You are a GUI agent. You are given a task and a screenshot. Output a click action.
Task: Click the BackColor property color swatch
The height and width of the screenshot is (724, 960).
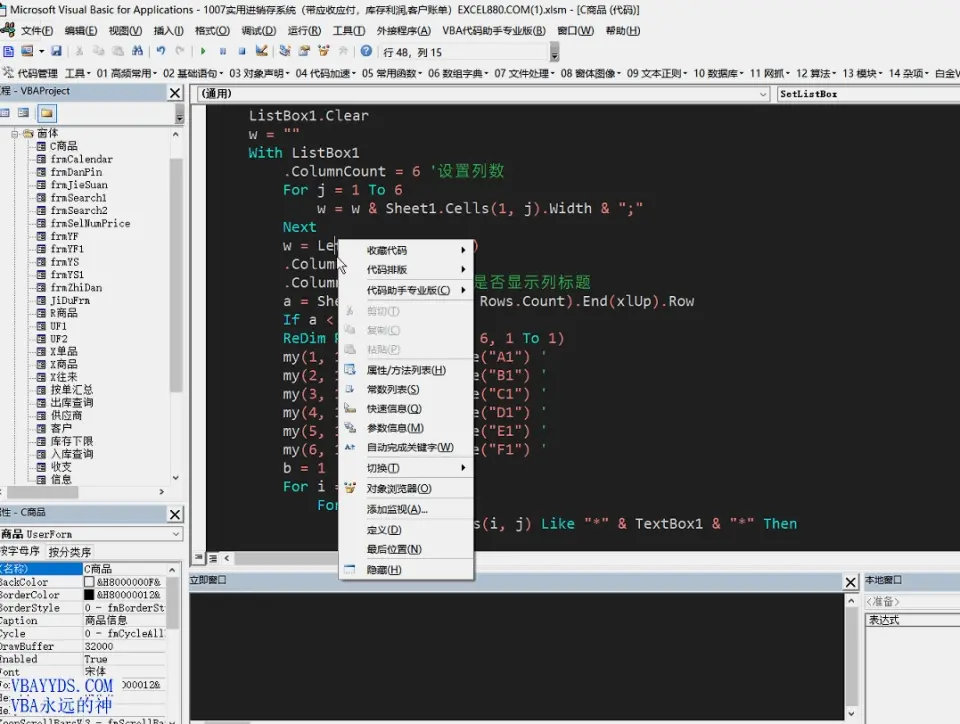coord(89,582)
